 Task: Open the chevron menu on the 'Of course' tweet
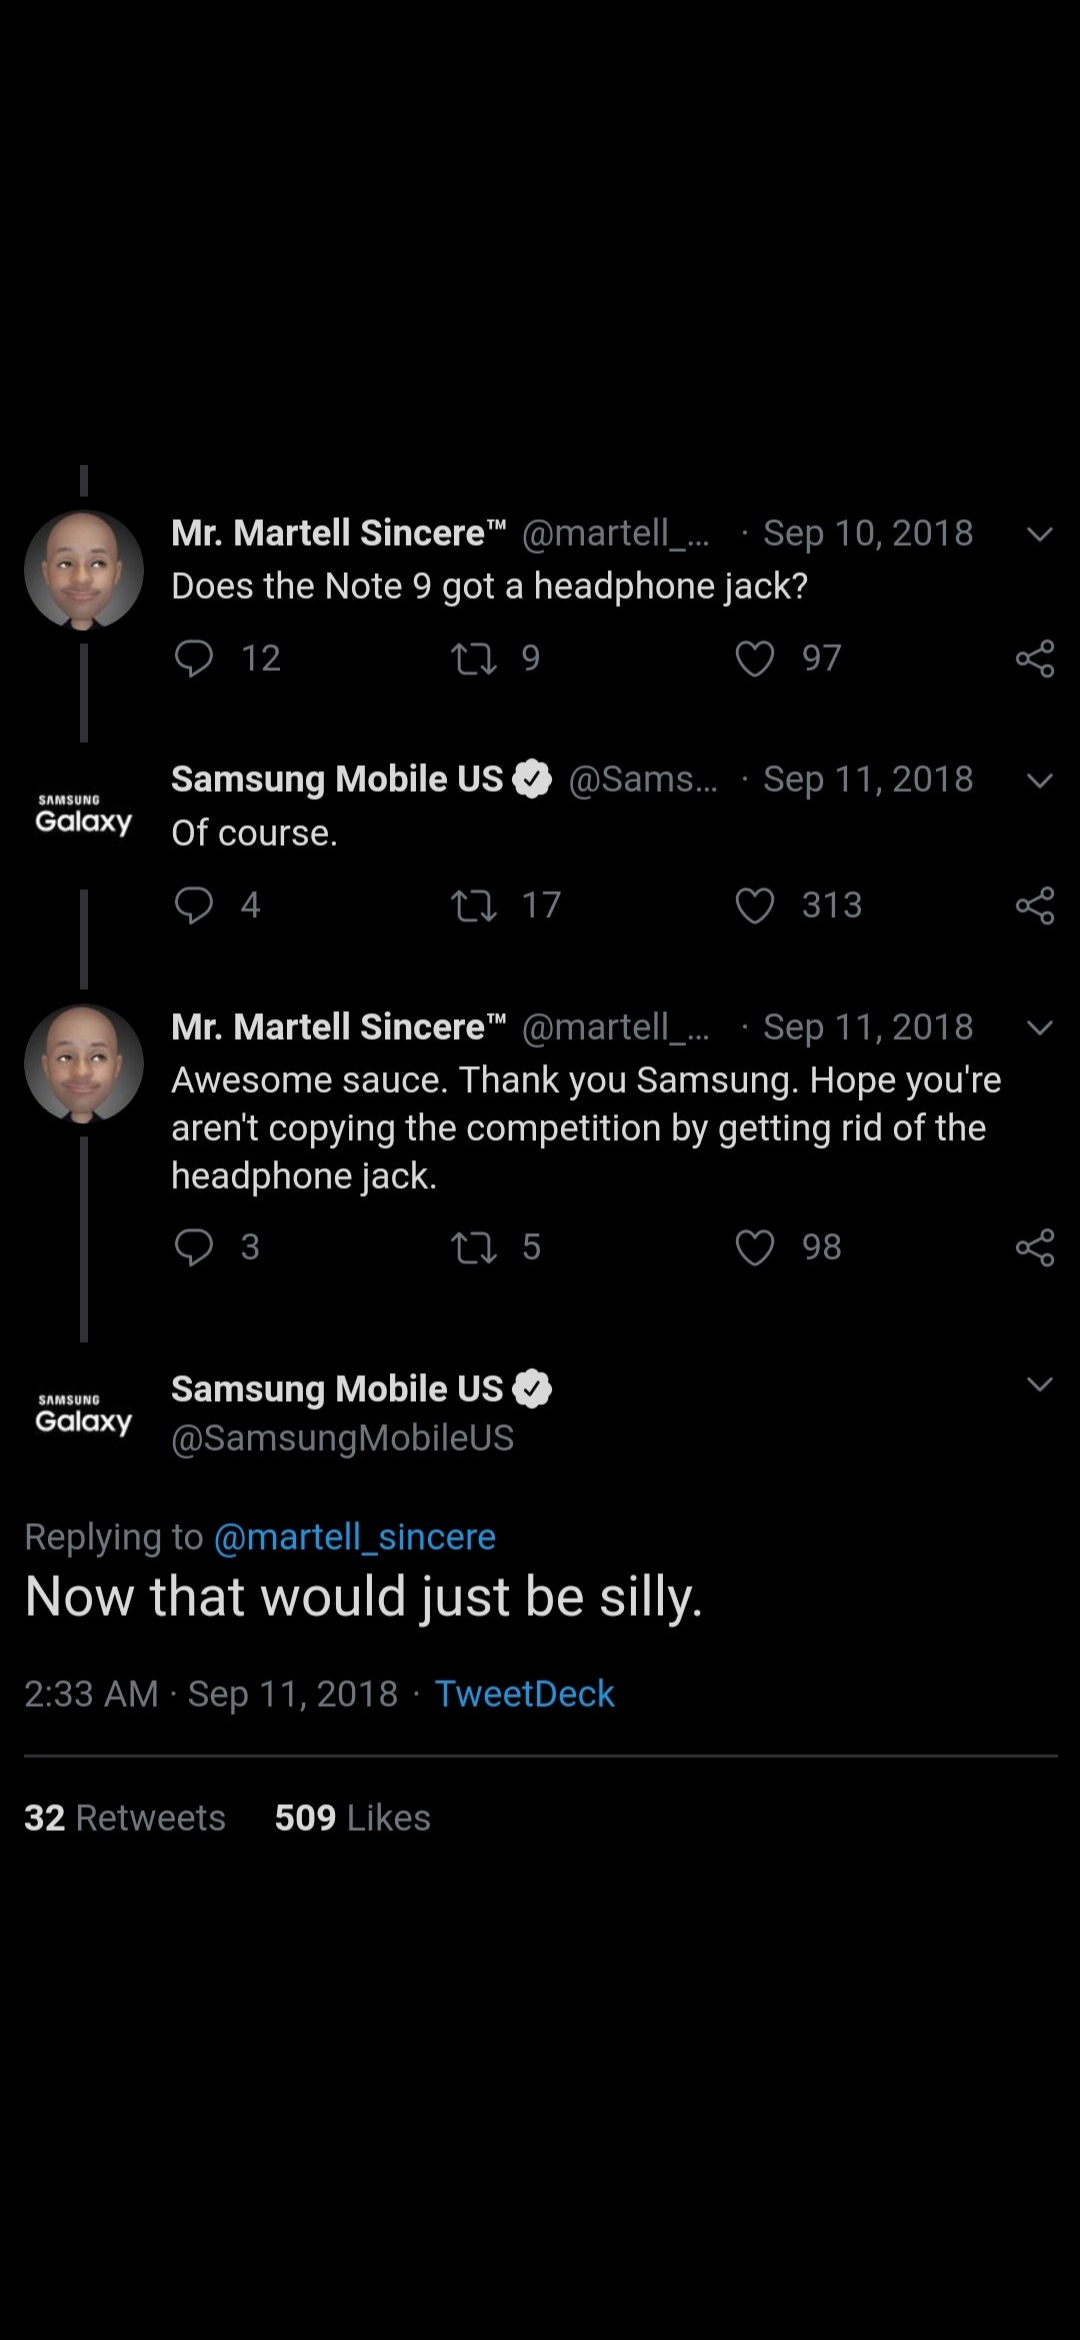1038,781
